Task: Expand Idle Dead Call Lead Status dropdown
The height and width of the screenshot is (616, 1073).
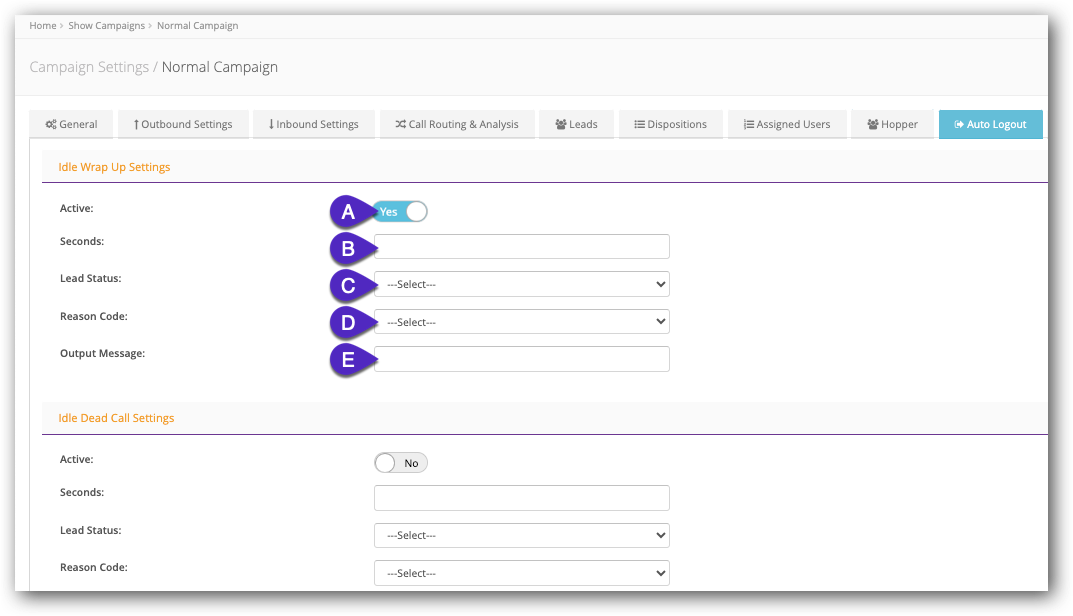Action: coord(521,535)
